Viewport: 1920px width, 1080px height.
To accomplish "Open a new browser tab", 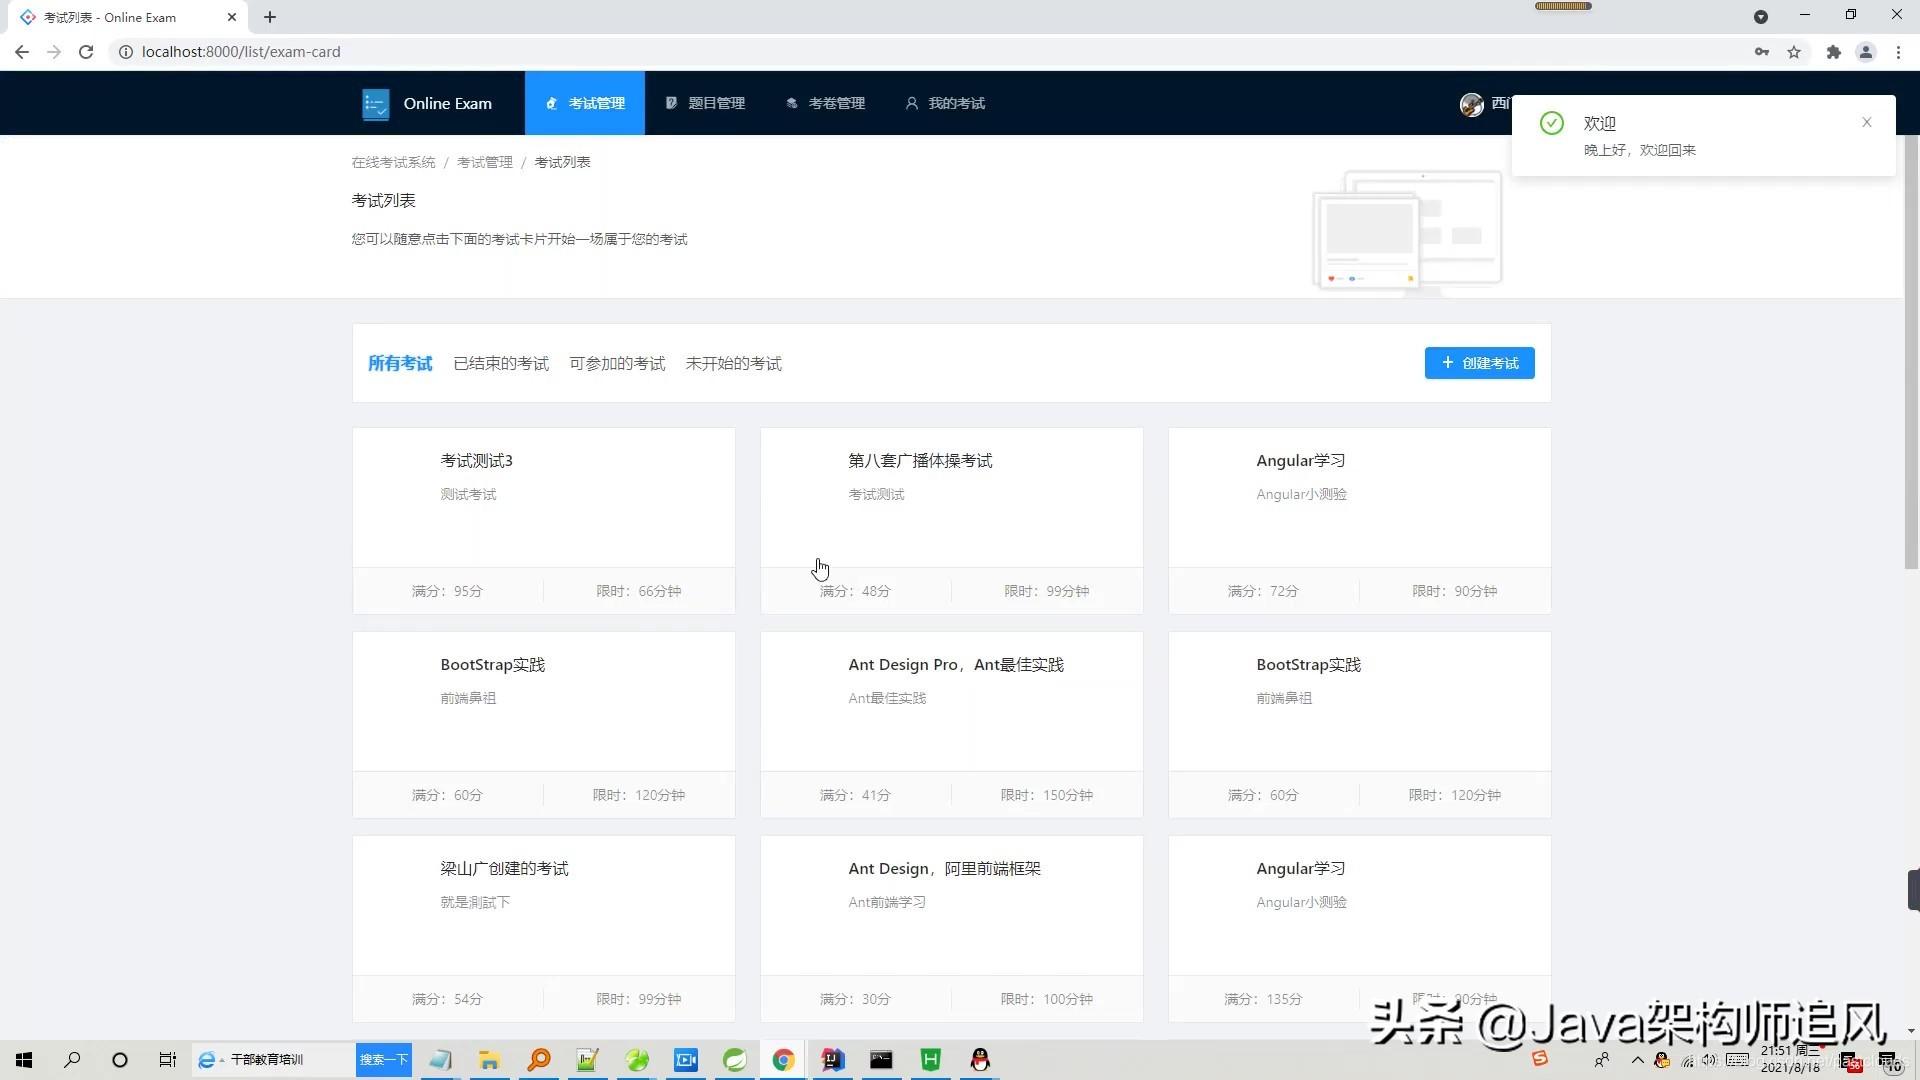I will (x=270, y=17).
